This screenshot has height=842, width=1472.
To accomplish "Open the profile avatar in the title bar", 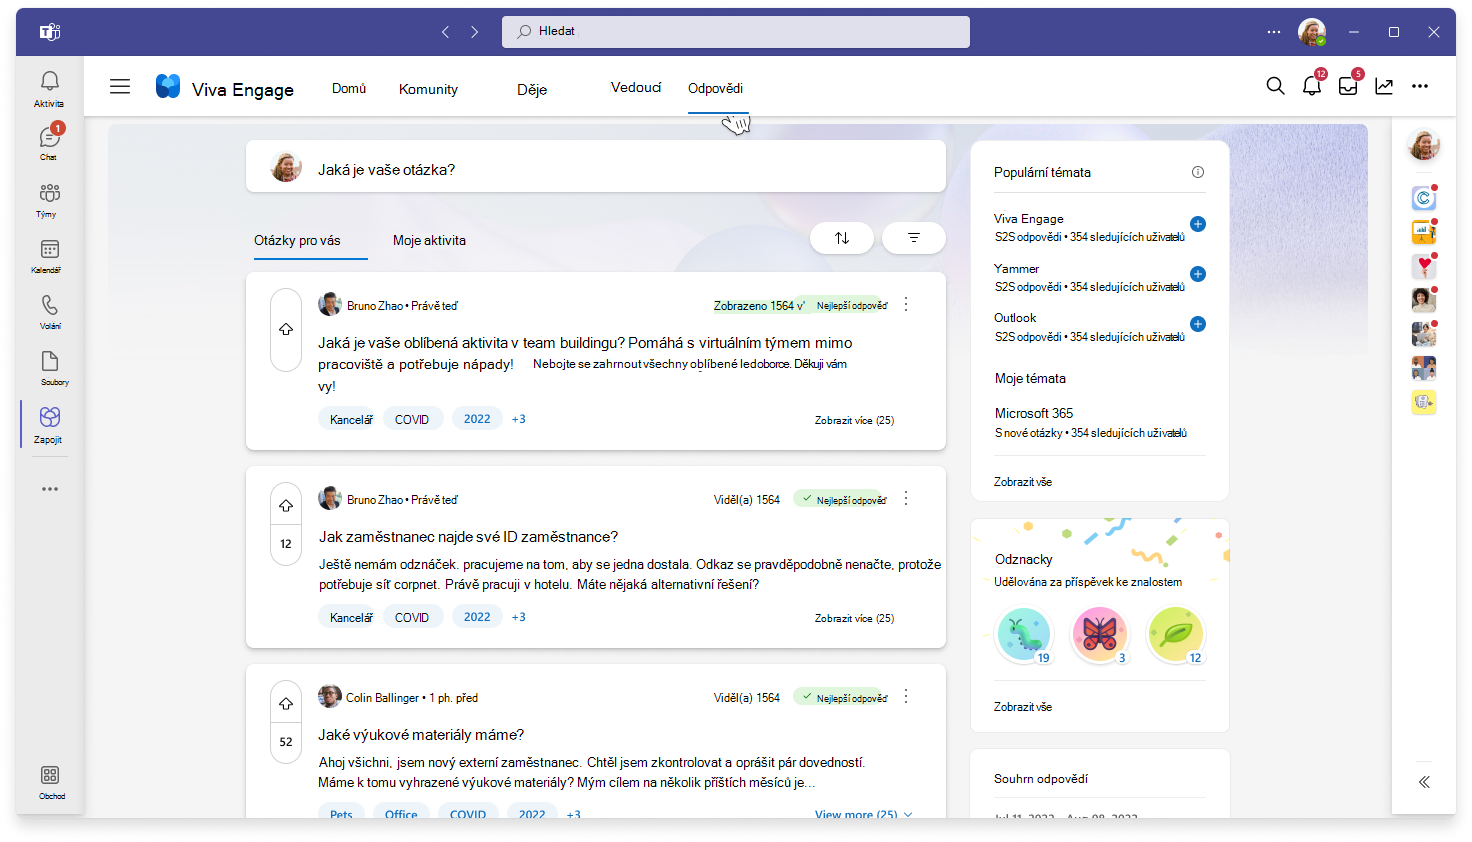I will 1312,32.
